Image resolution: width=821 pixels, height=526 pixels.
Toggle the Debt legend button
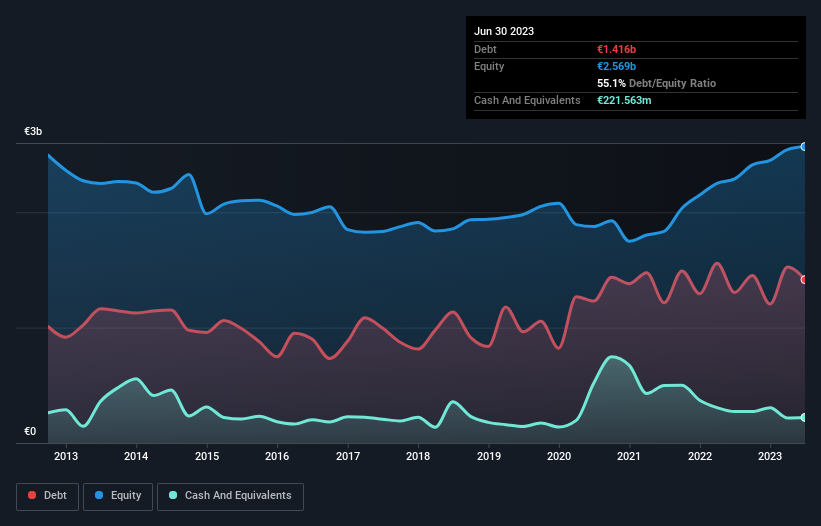47,496
